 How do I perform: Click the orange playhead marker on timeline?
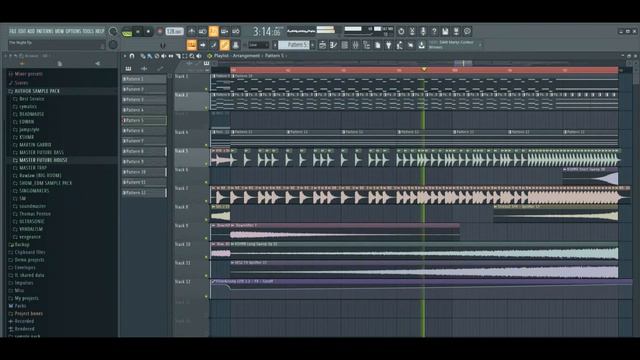point(424,69)
